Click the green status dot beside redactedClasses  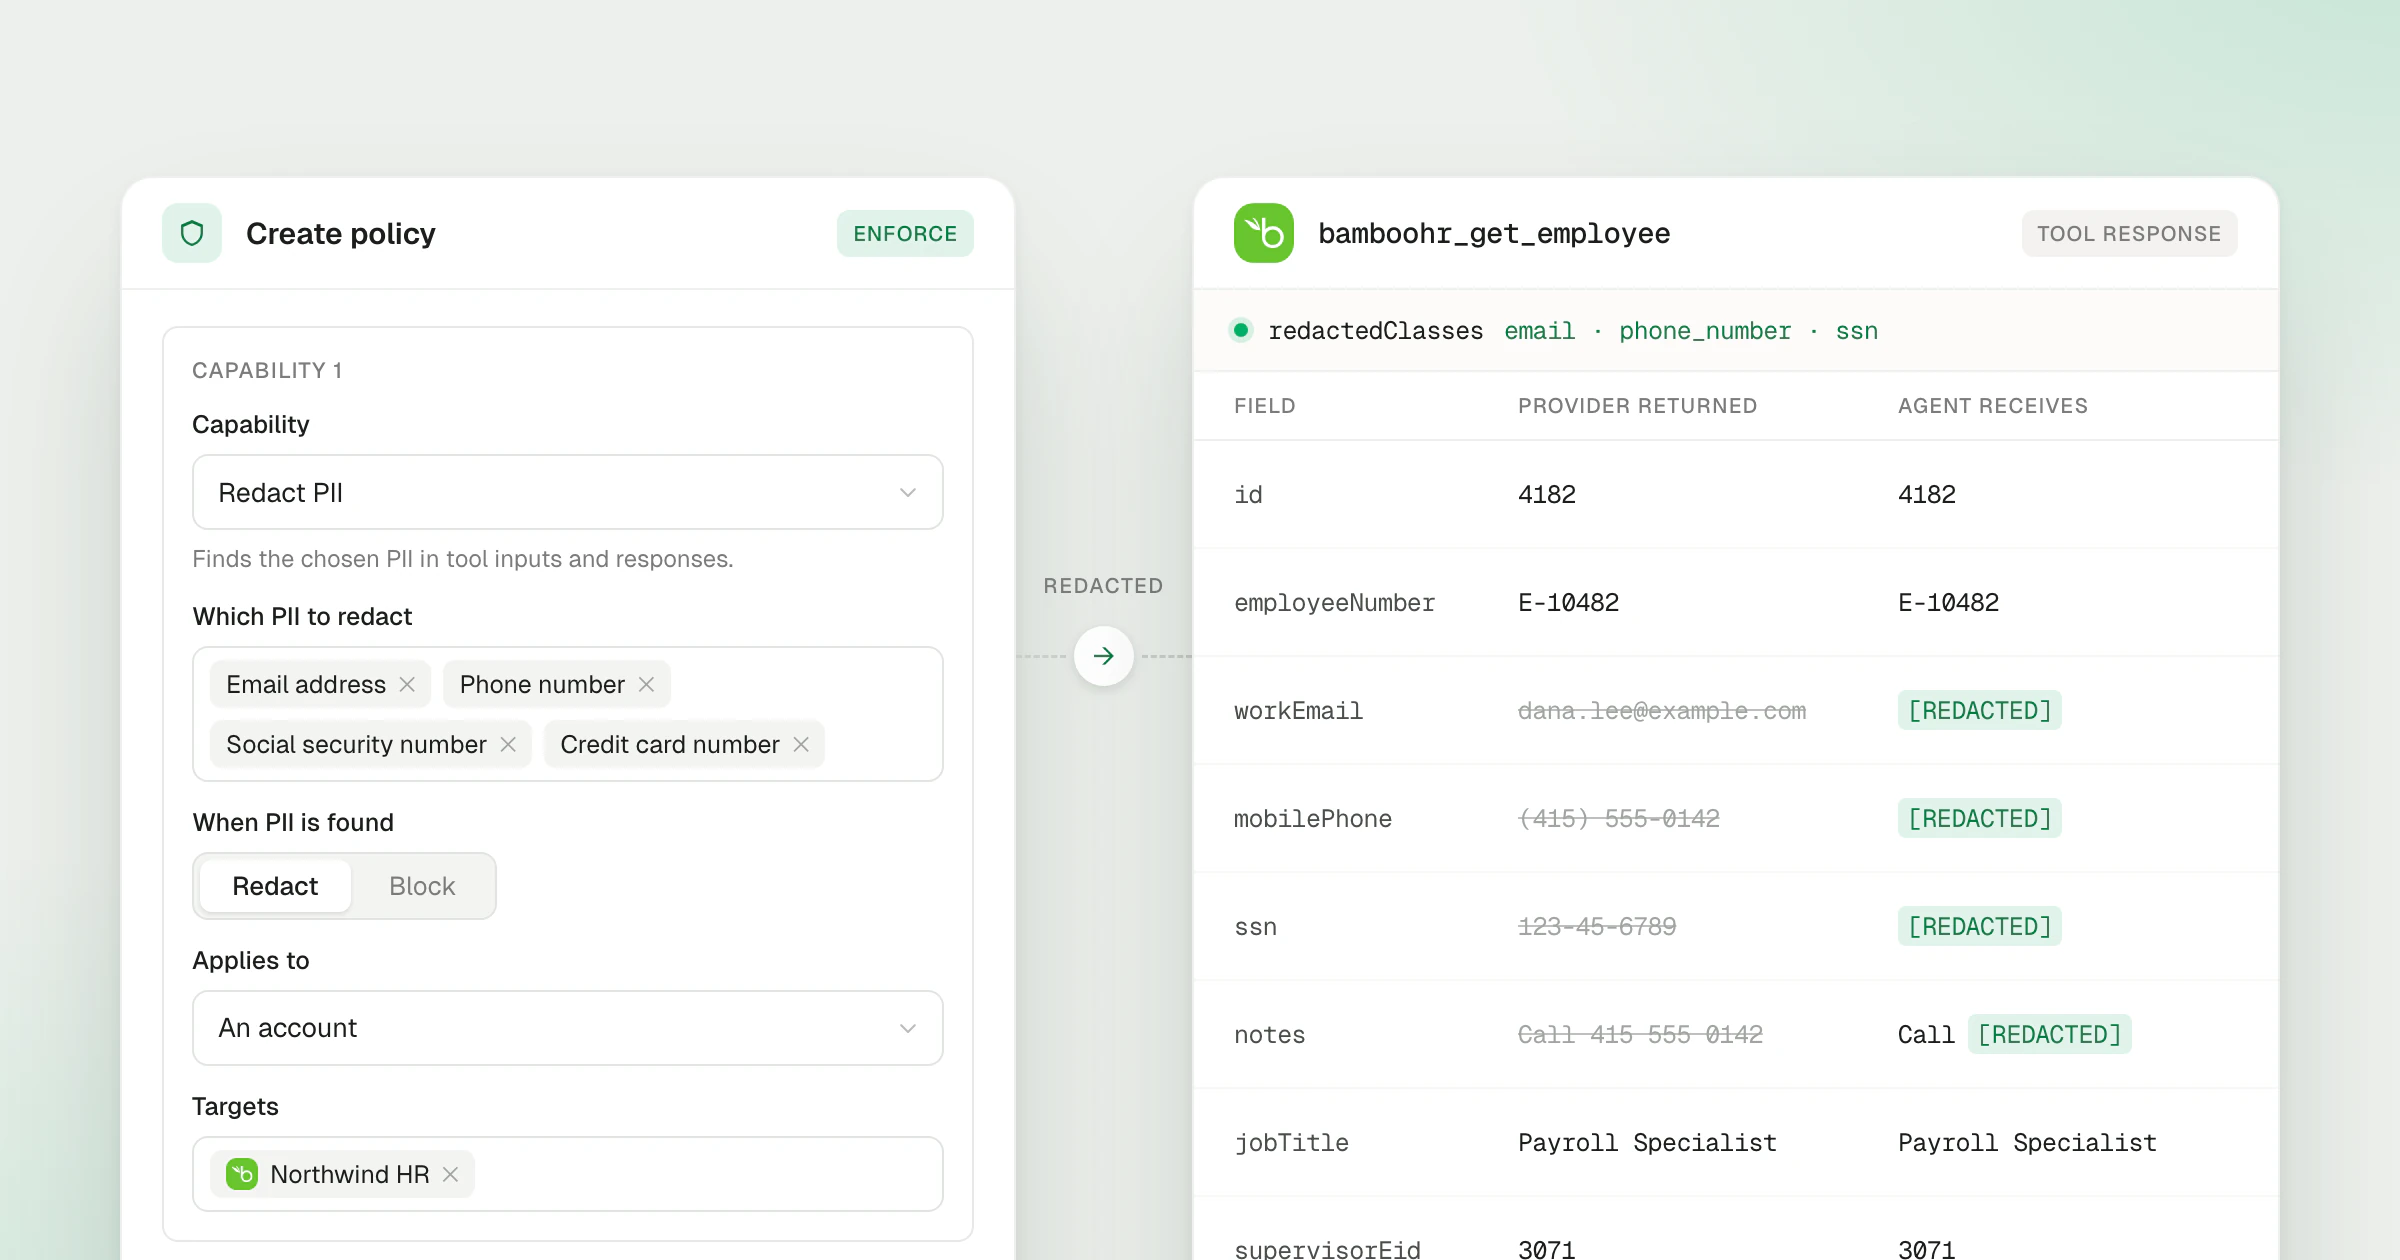coord(1241,330)
